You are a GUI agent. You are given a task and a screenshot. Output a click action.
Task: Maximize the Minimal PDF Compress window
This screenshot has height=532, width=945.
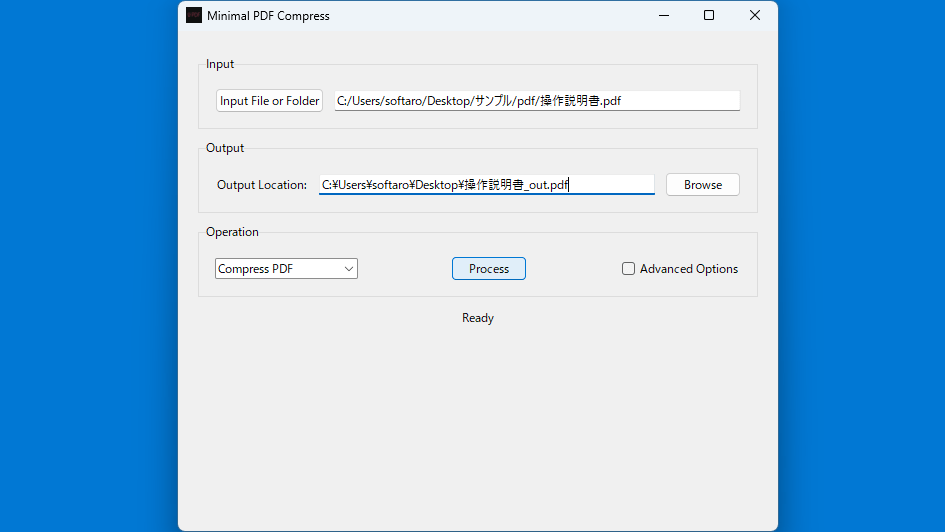click(x=709, y=16)
